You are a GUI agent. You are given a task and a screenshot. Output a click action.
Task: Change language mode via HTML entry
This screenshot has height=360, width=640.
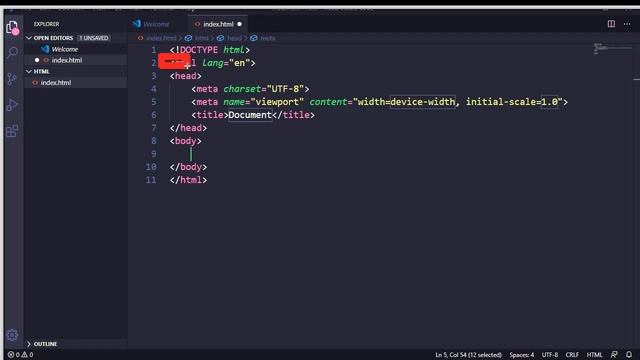click(x=594, y=355)
